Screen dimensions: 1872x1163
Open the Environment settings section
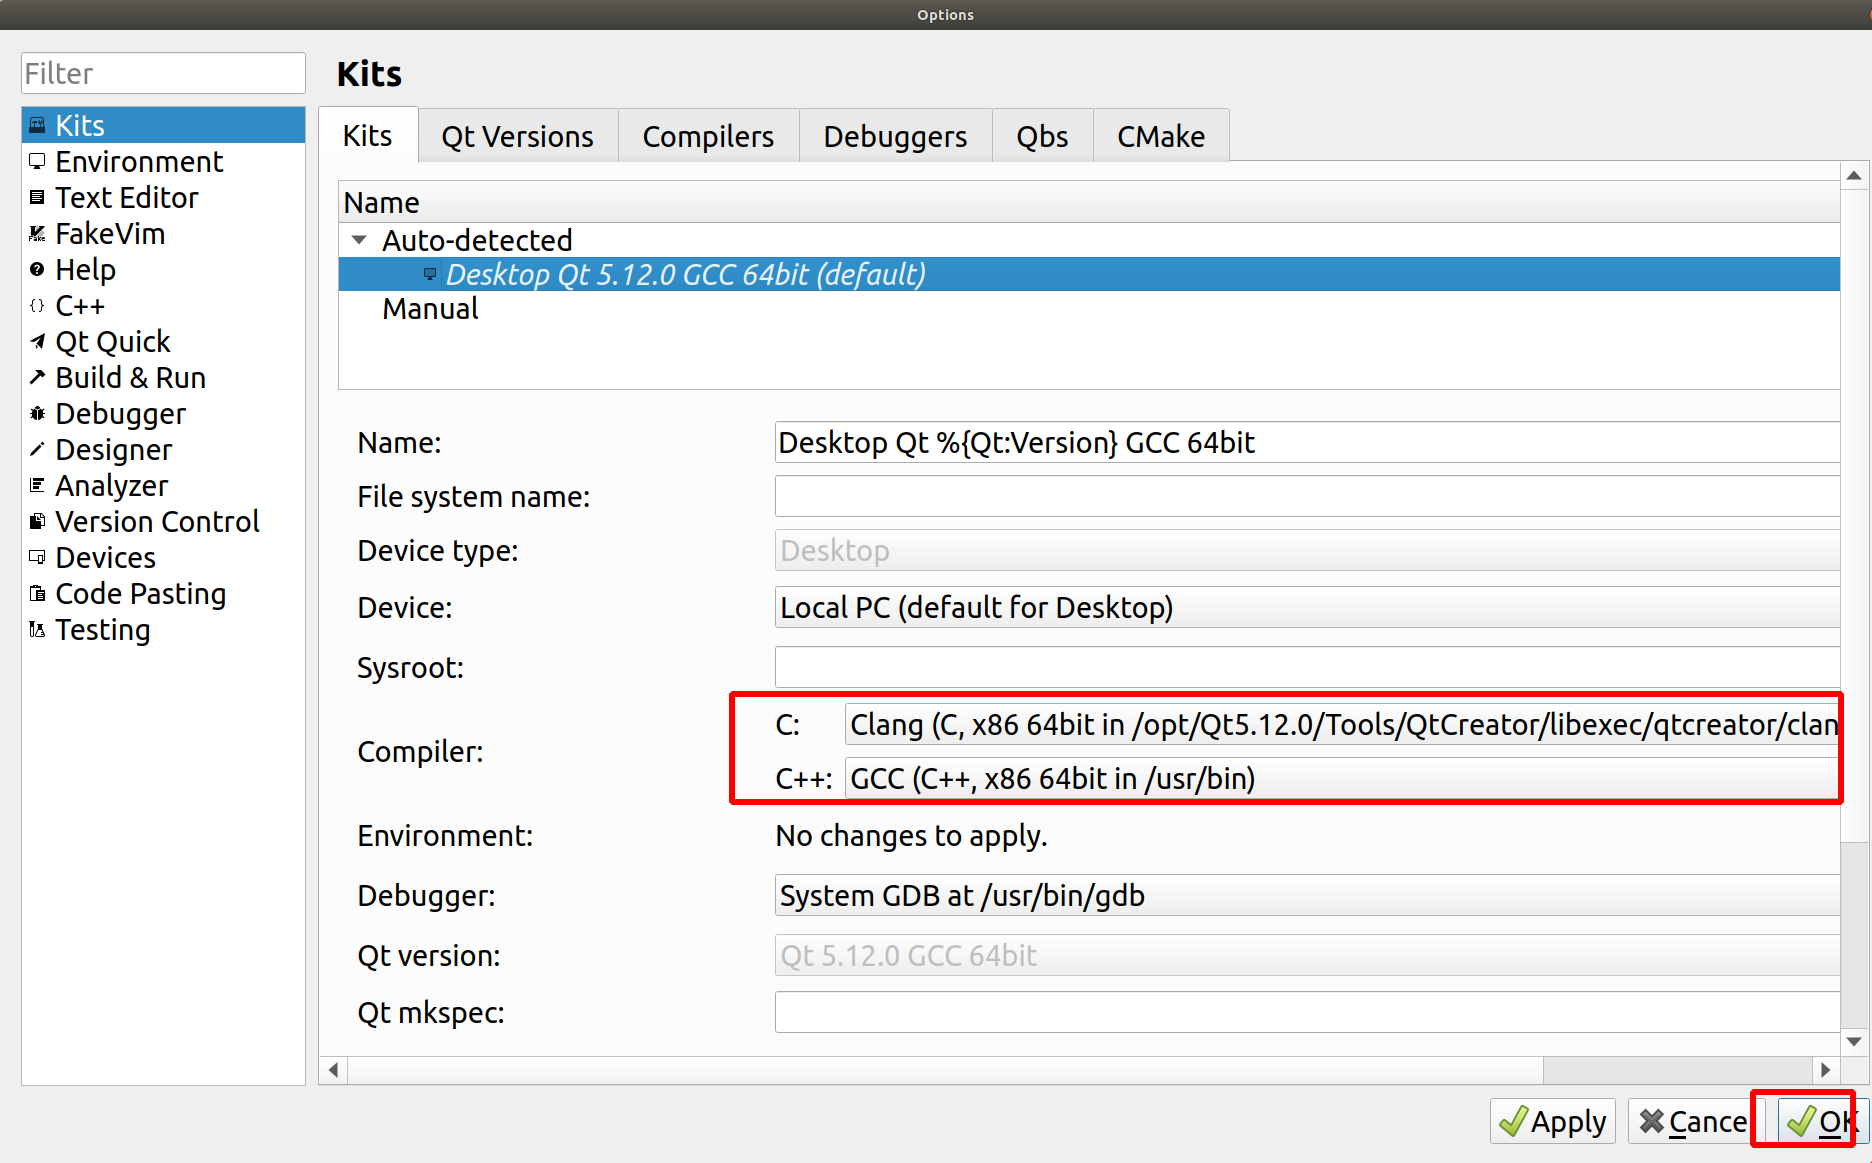click(138, 161)
